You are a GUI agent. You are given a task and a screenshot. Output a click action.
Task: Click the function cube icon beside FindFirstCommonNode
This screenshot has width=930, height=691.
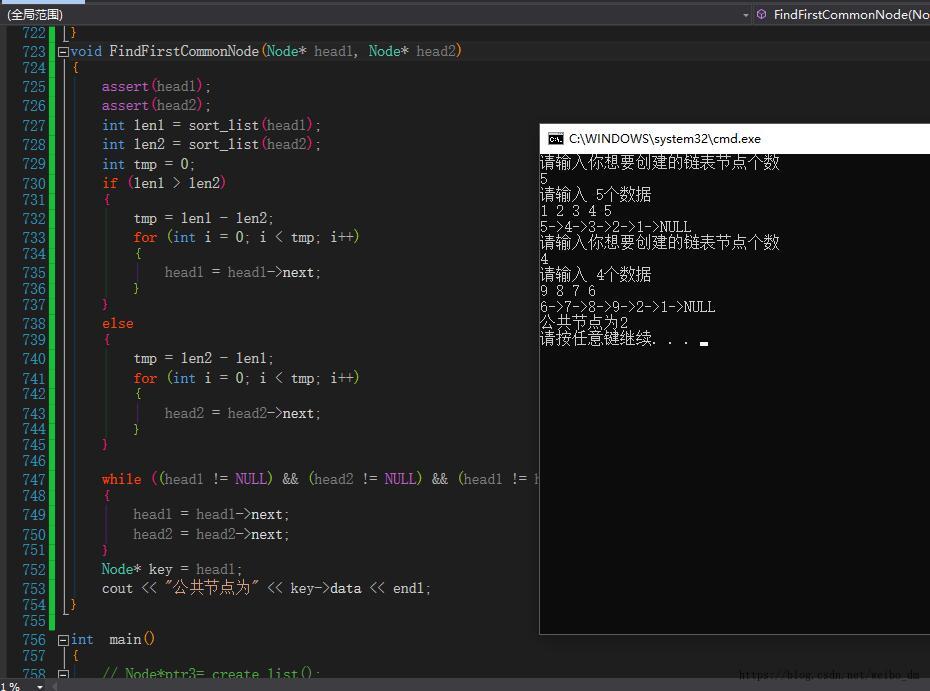pos(762,14)
